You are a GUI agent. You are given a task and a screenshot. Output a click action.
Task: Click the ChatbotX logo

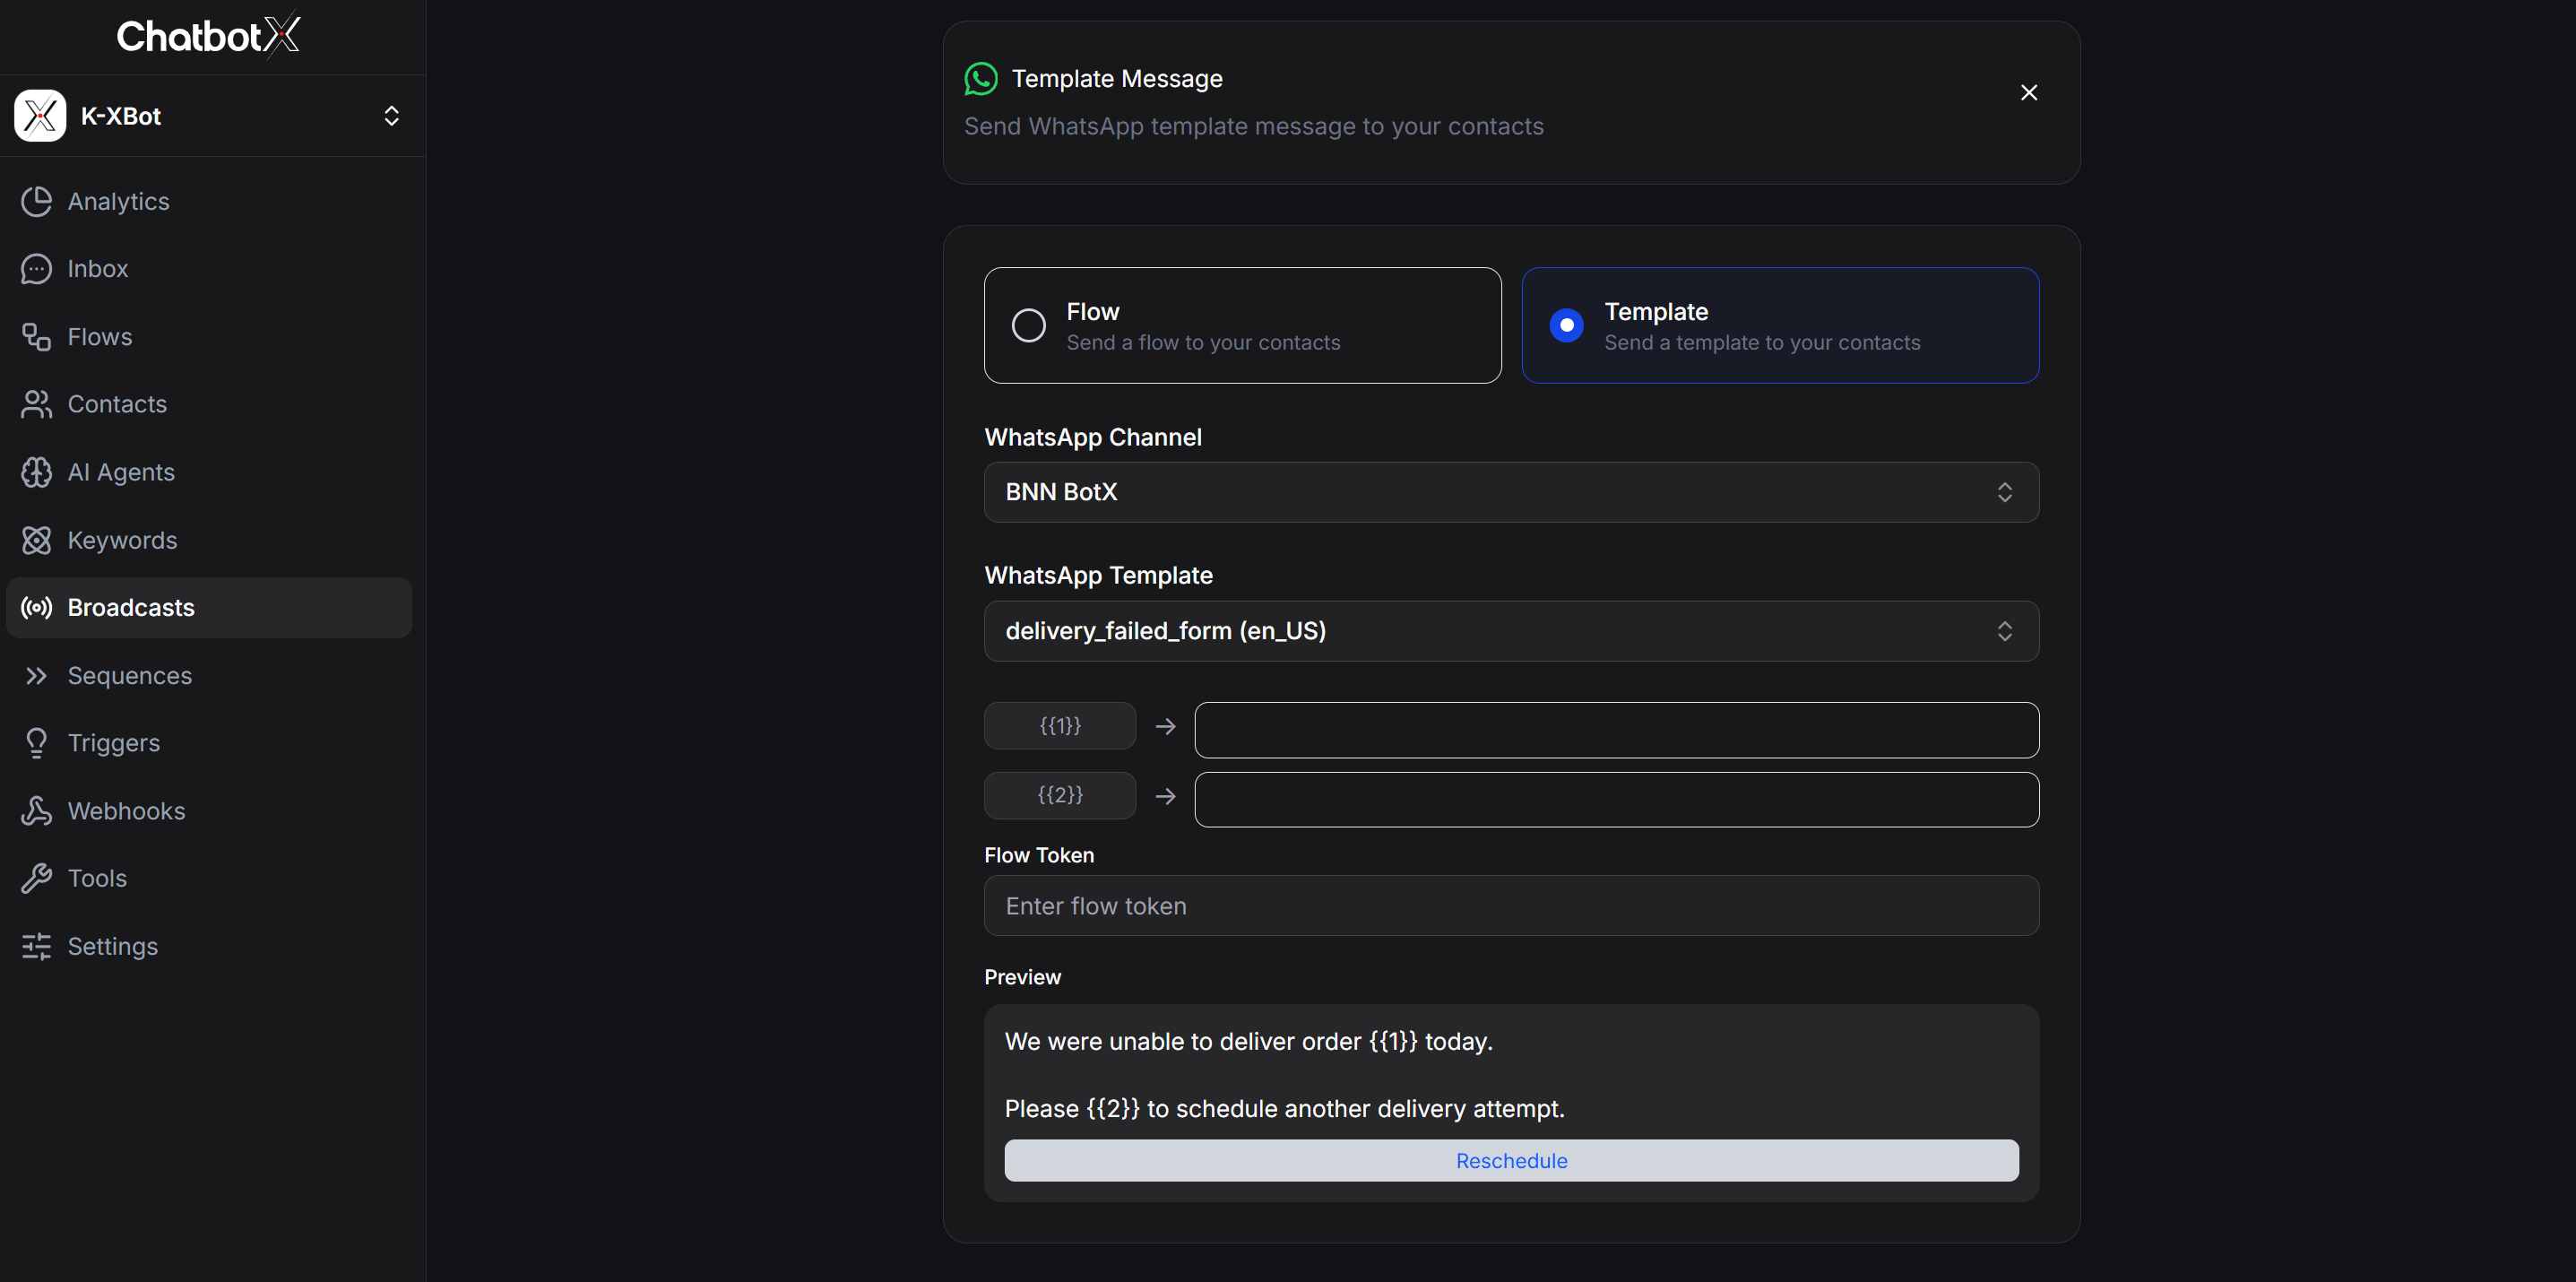pyautogui.click(x=208, y=36)
